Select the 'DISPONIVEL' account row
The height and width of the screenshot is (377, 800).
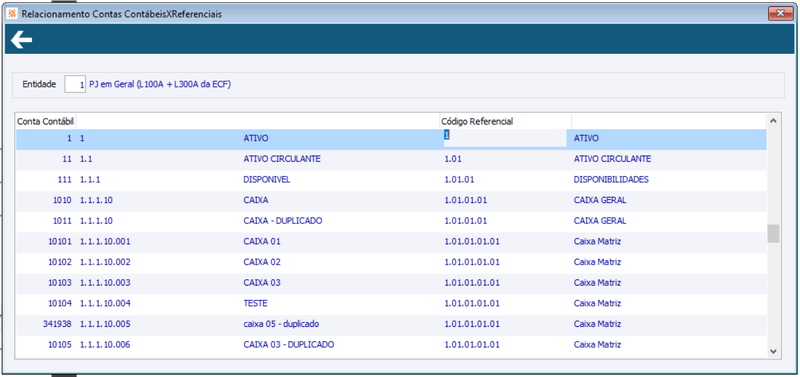(x=391, y=180)
